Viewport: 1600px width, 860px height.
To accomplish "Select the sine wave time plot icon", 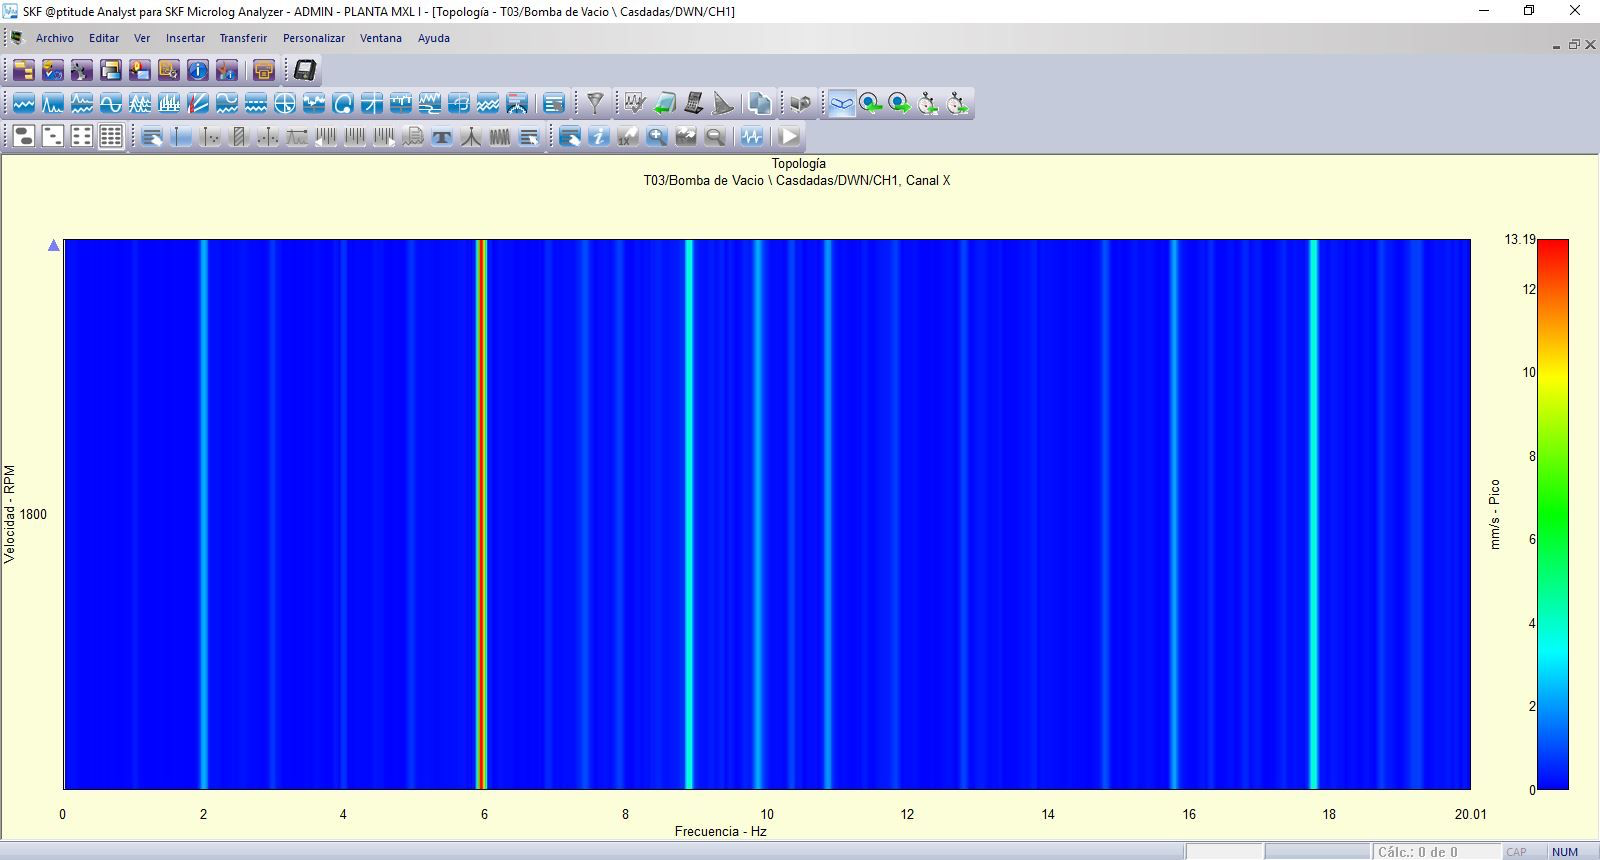I will coord(110,103).
